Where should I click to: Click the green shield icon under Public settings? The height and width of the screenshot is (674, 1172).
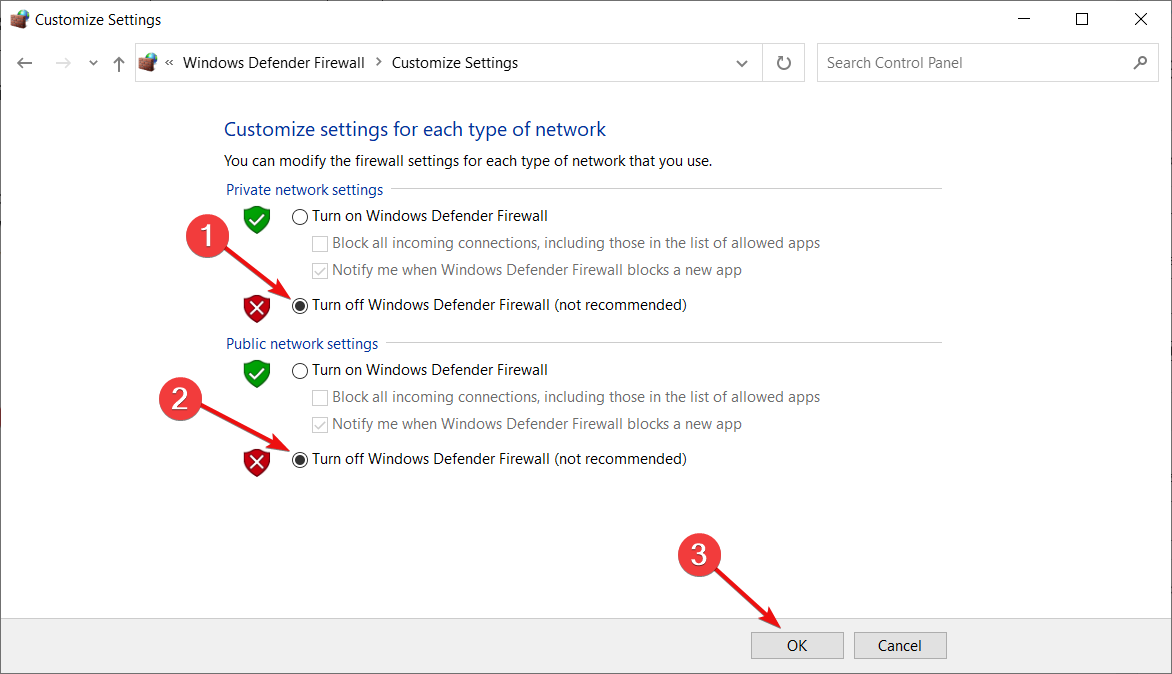256,374
